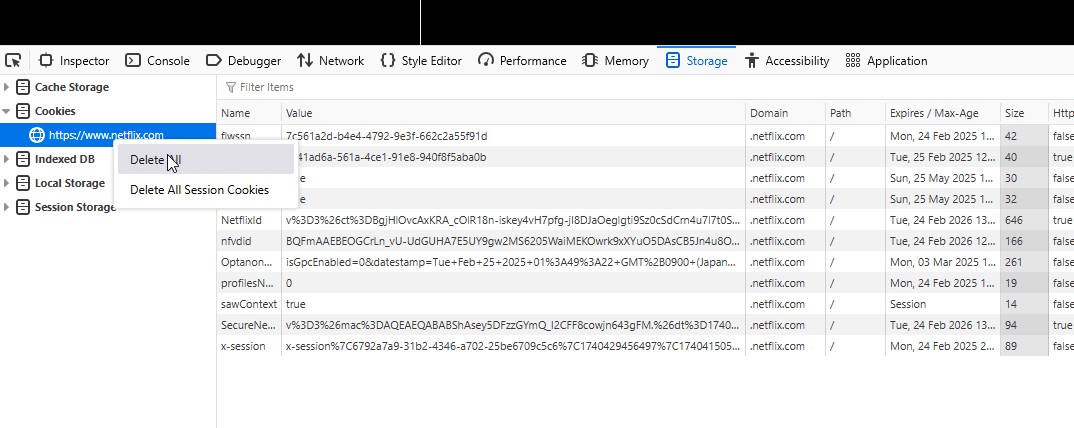
Task: Expand the Cache Storage tree arrow
Action: click(x=6, y=87)
